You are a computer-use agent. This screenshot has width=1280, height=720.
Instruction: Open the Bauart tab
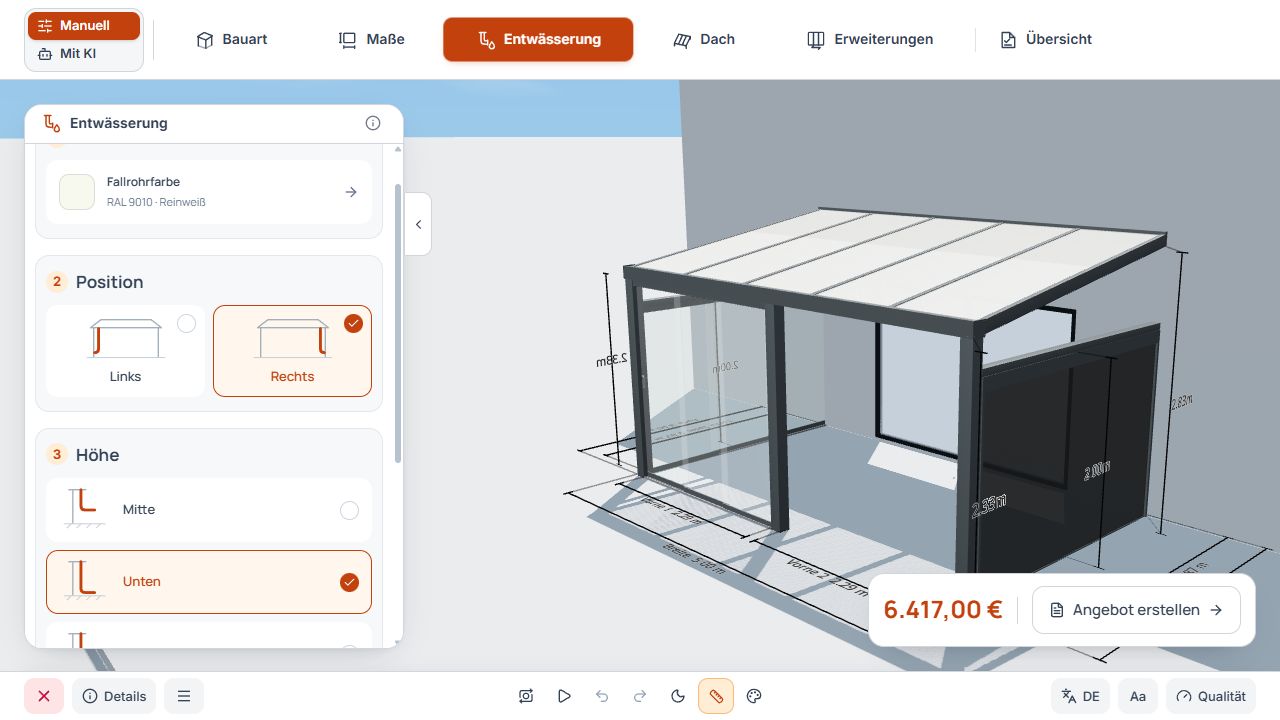232,39
